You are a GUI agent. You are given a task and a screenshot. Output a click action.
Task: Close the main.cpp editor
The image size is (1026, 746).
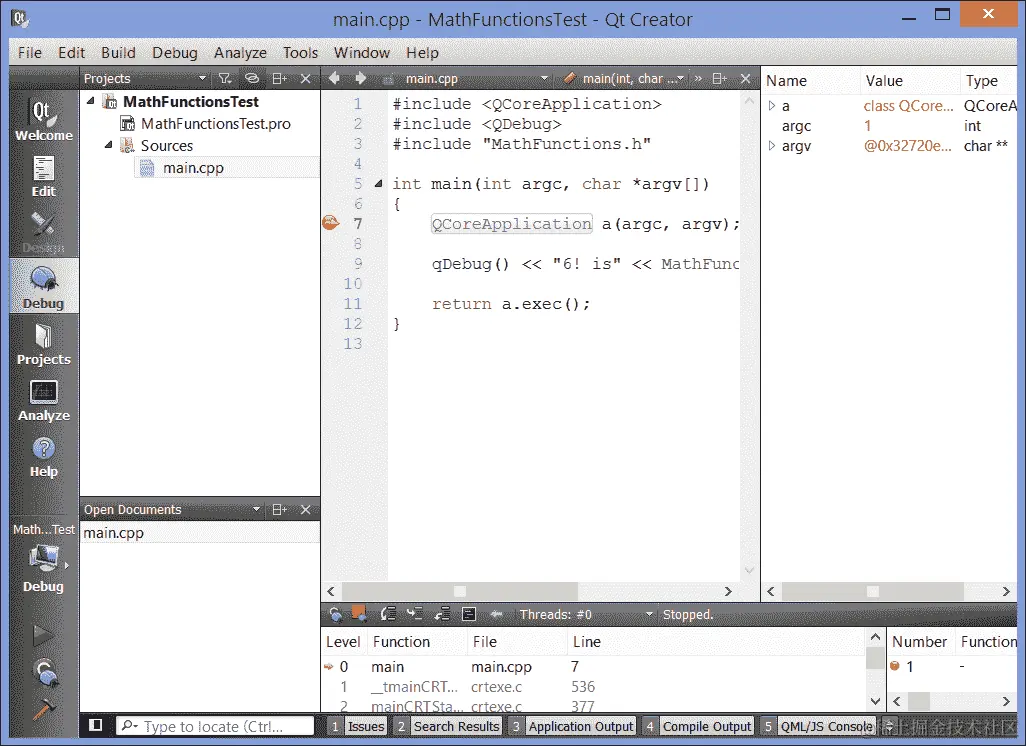tap(745, 79)
